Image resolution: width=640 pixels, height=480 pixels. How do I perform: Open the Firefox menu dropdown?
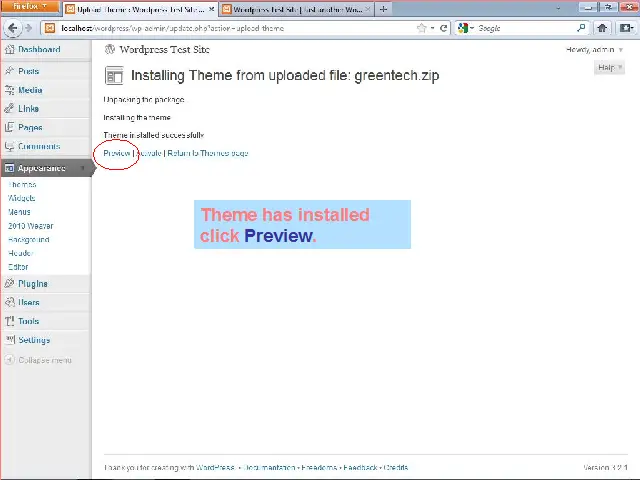(29, 7)
